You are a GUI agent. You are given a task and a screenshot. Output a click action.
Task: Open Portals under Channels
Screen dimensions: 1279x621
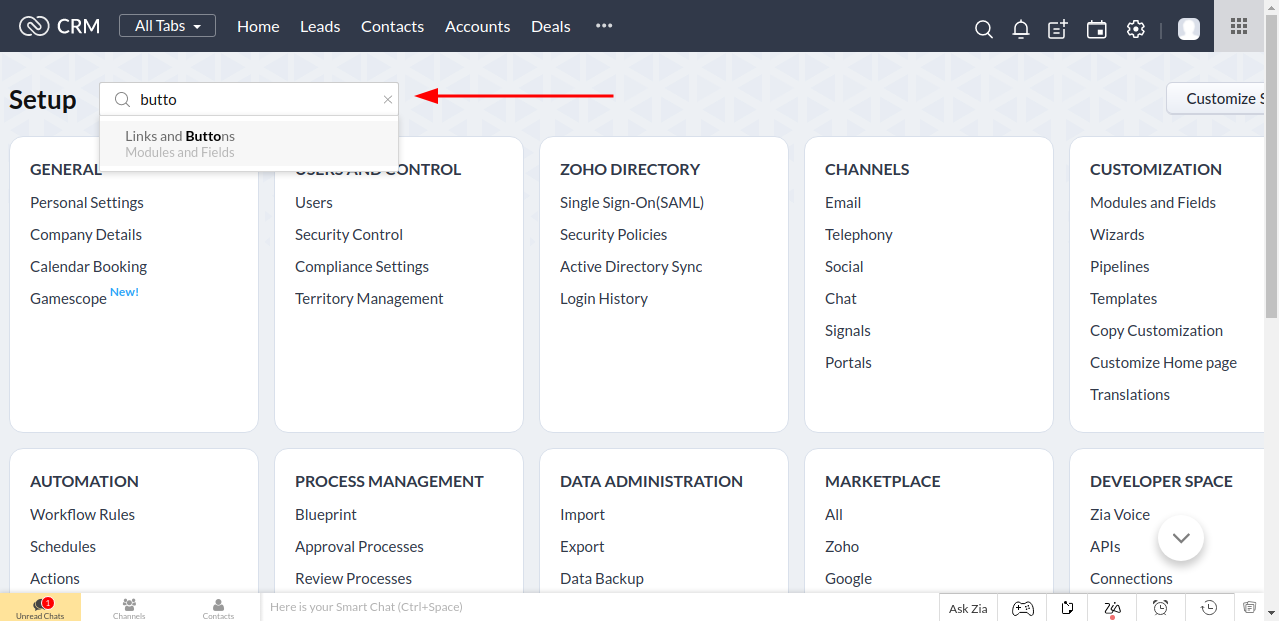[848, 362]
